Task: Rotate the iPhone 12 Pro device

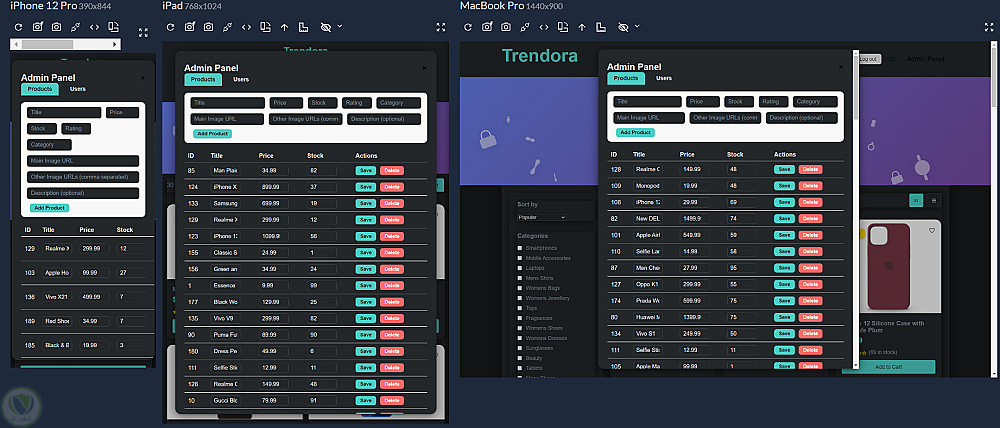Action: click(x=113, y=27)
